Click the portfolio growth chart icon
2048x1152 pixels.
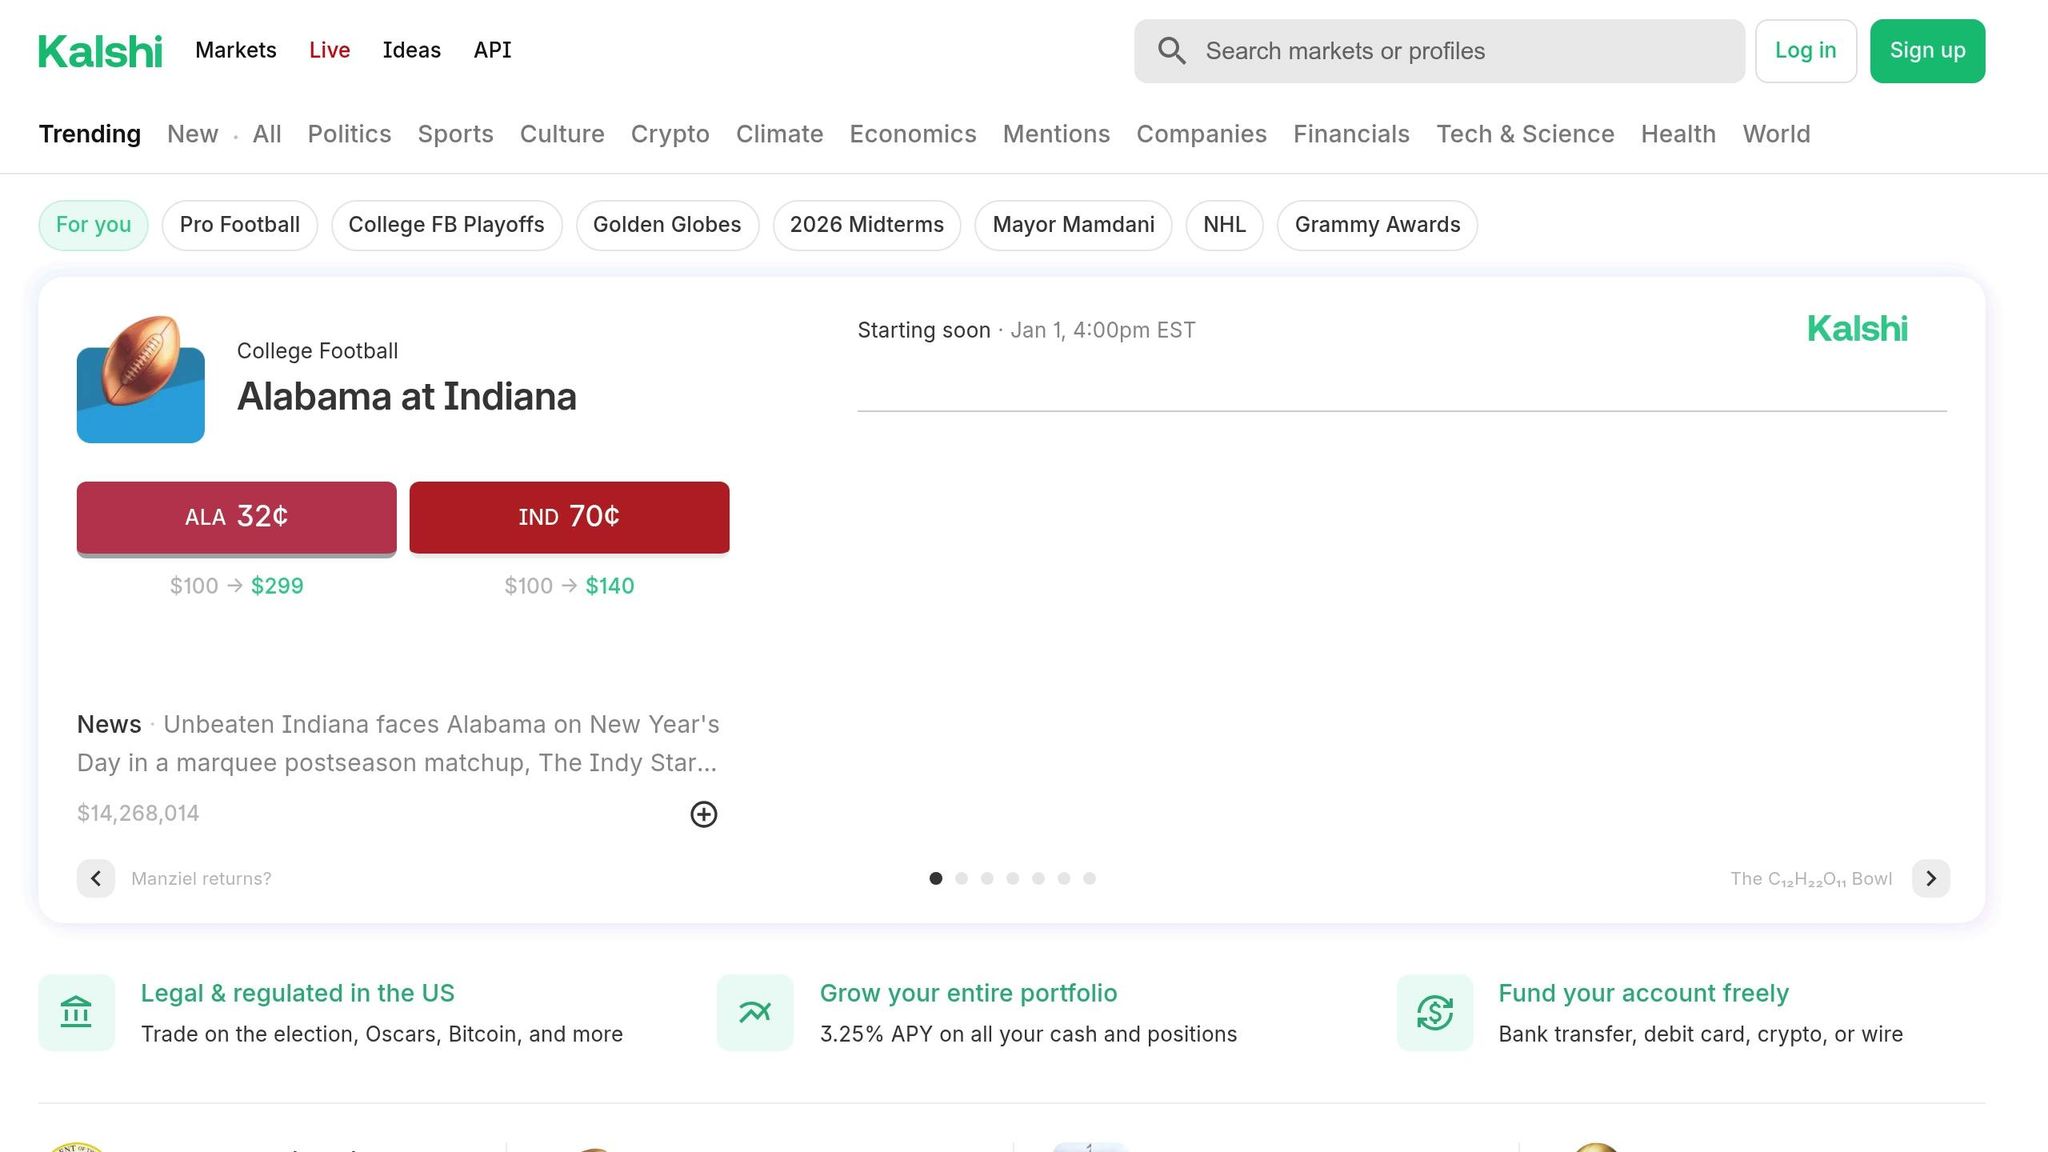755,1013
